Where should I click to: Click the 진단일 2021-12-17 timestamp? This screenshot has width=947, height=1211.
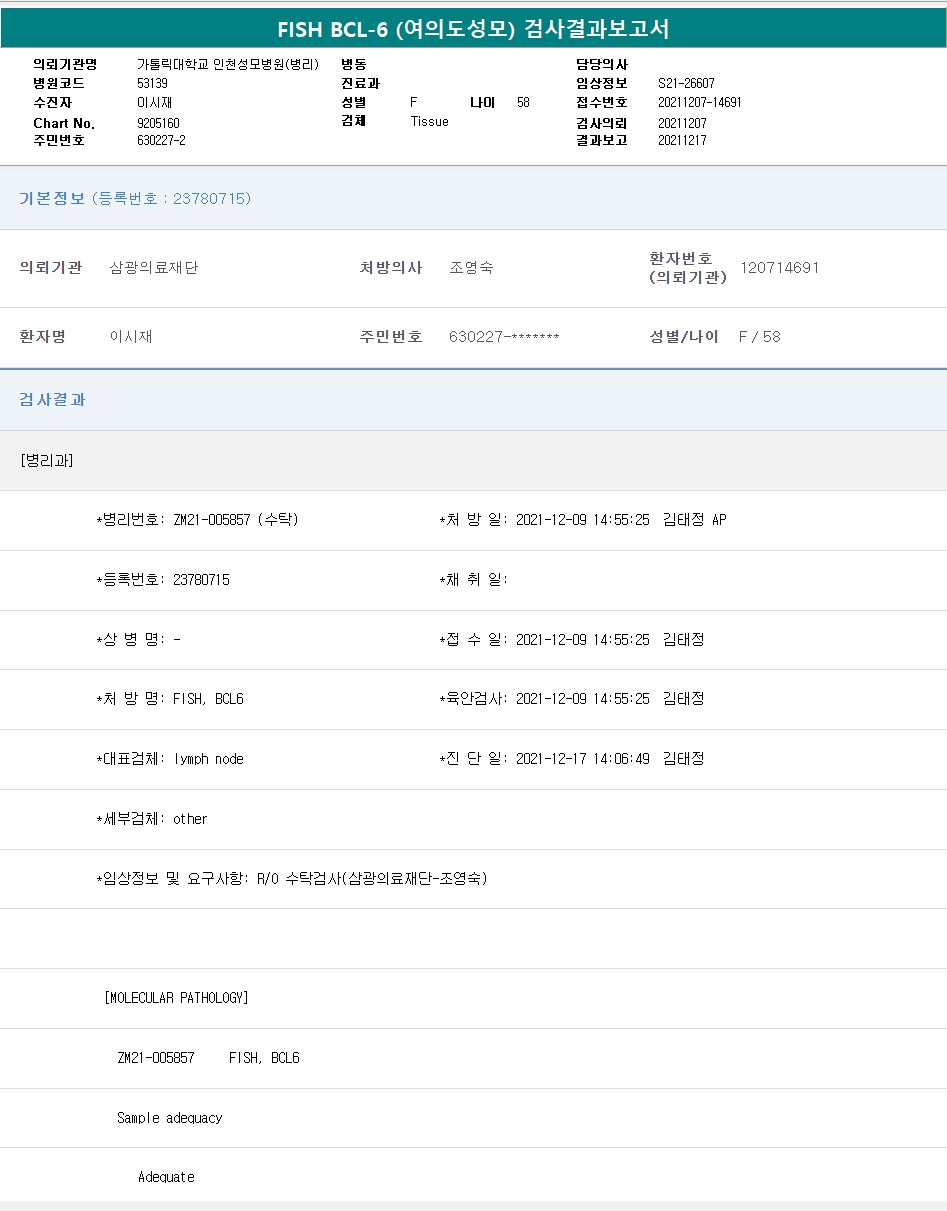(582, 759)
